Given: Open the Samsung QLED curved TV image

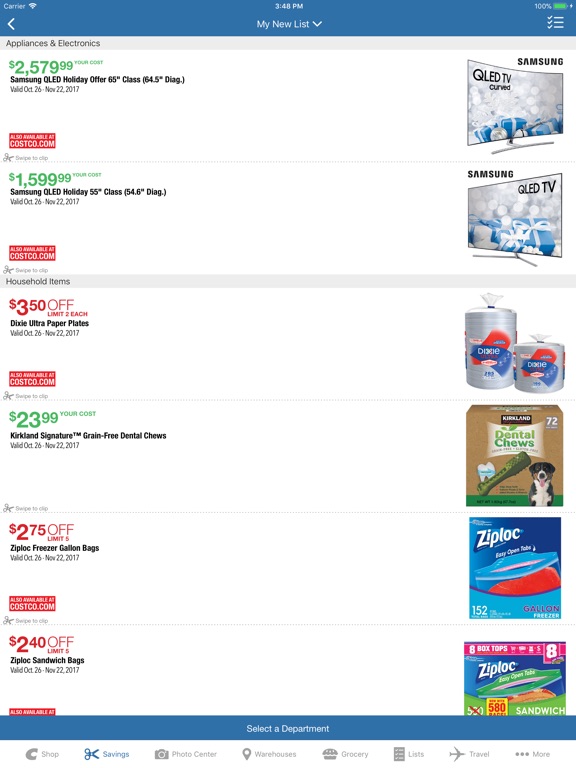Looking at the screenshot, I should pyautogui.click(x=515, y=105).
